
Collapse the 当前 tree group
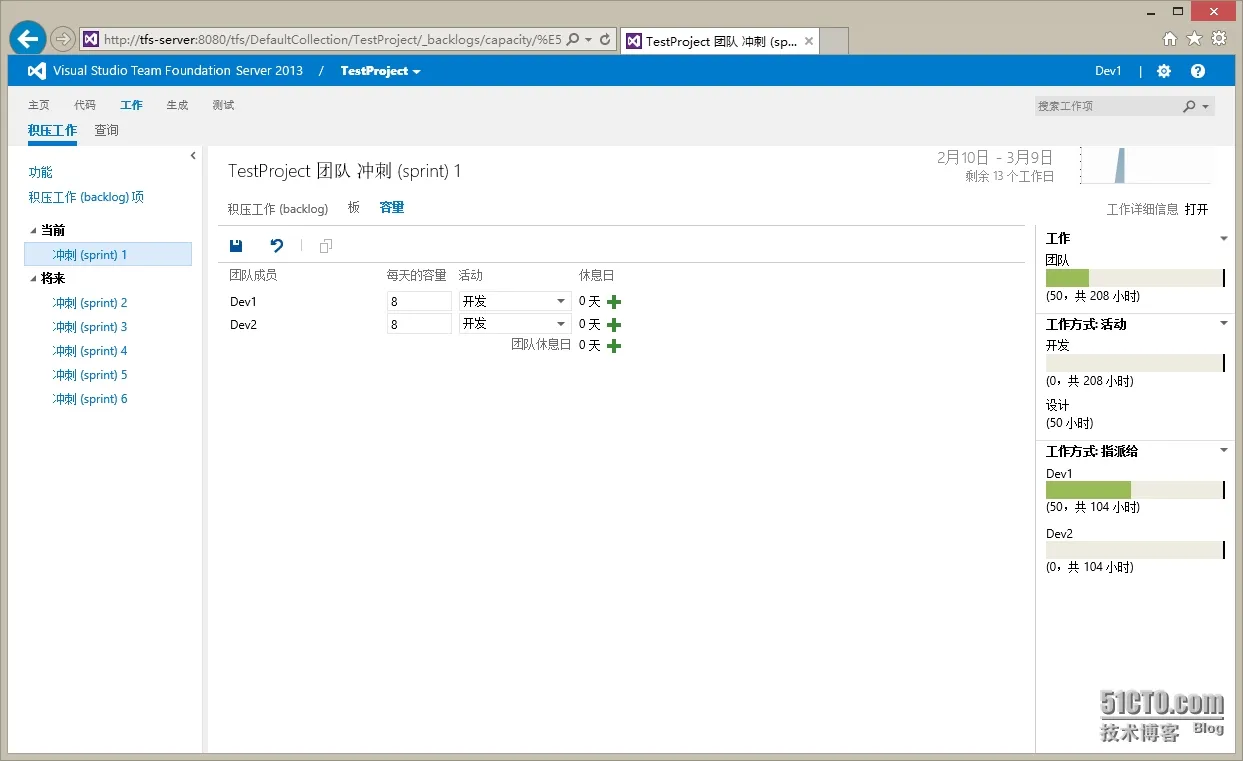(x=33, y=231)
